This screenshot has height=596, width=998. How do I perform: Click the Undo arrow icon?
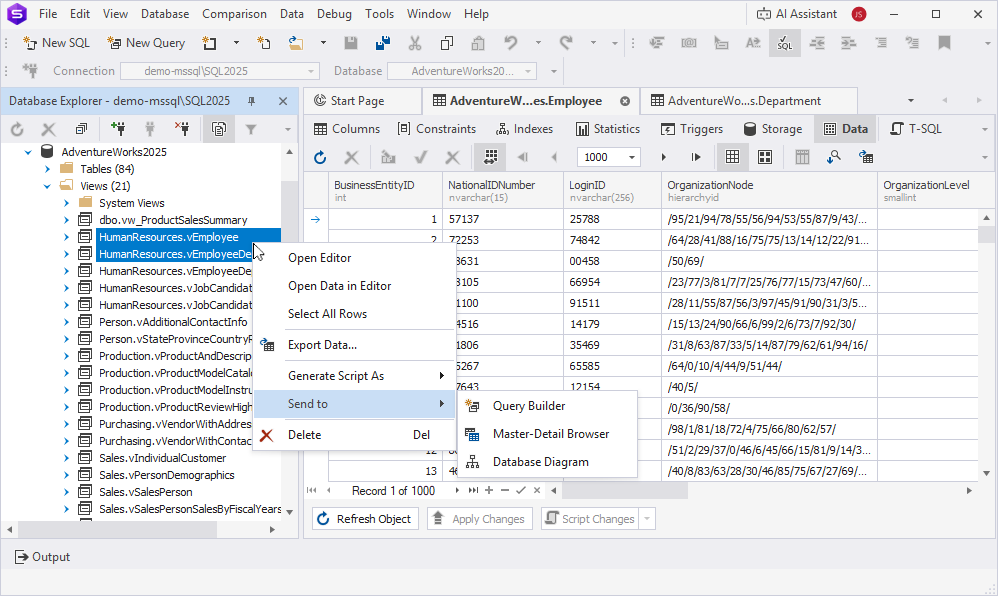(x=510, y=43)
